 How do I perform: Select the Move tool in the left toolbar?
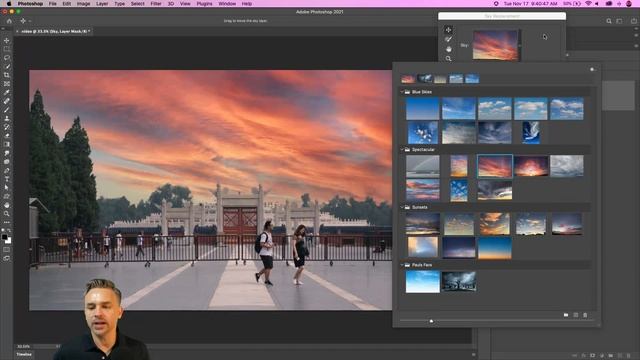coord(7,40)
